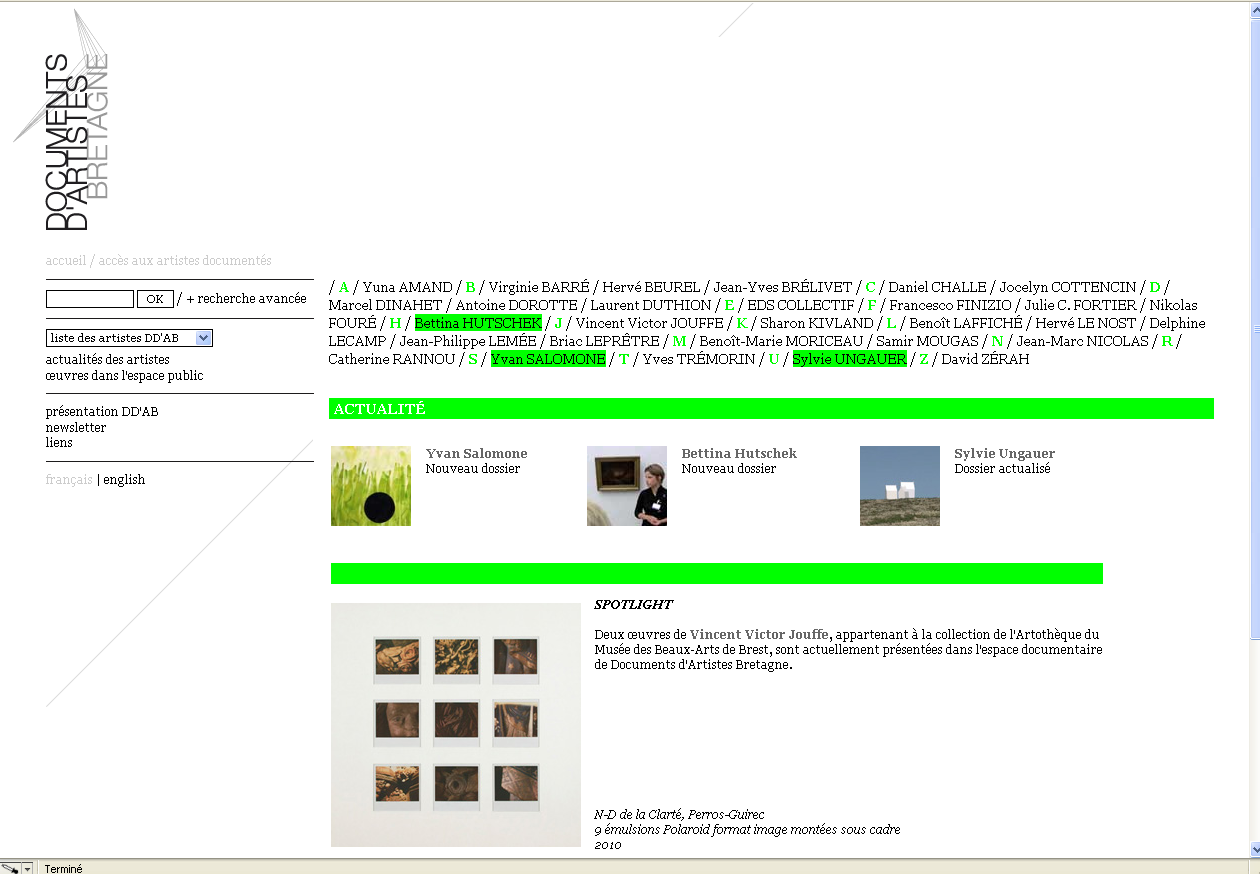Open Vincent Victor Jouffe link in Spotlight text

(x=760, y=634)
